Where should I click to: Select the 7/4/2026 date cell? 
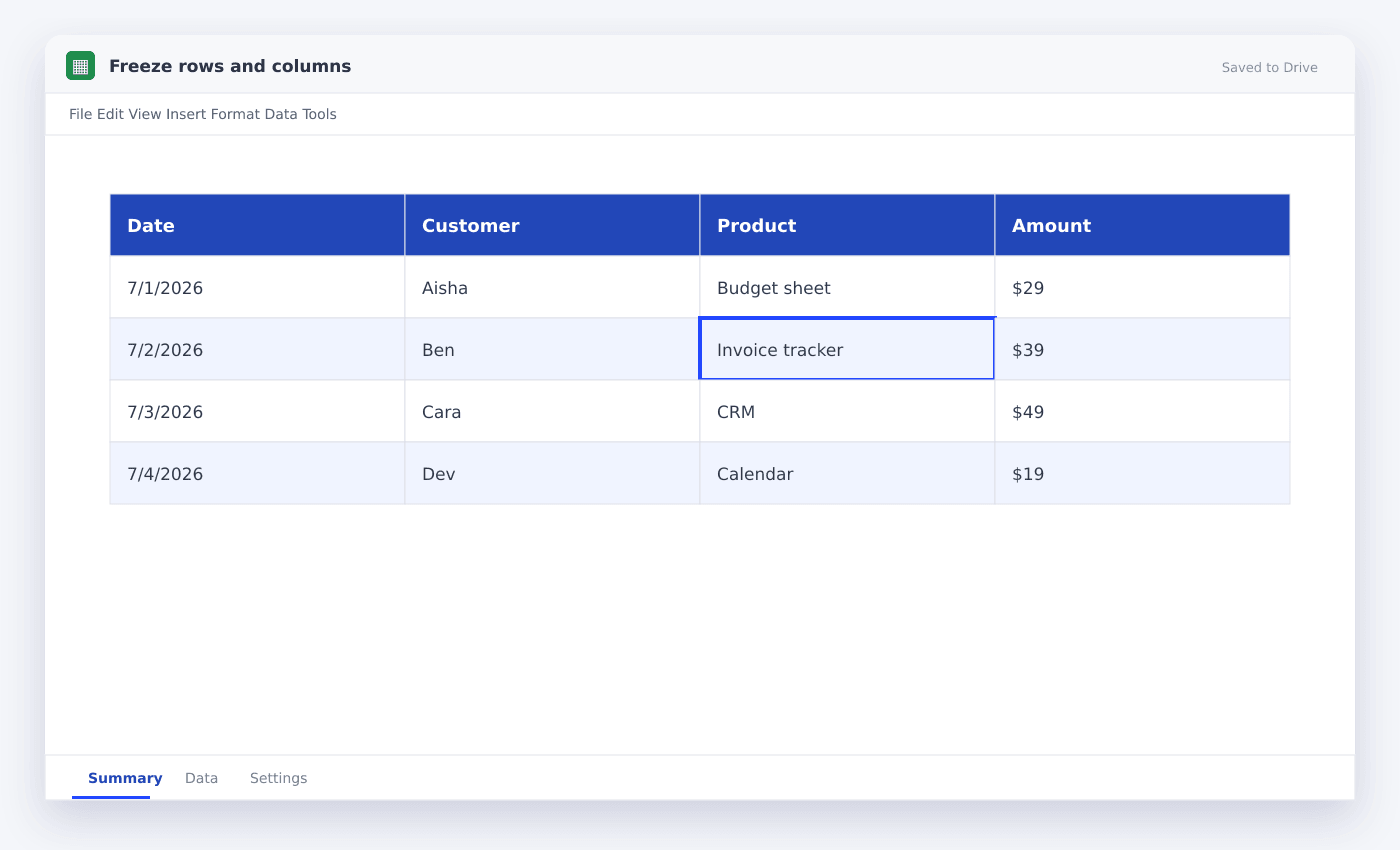click(257, 473)
